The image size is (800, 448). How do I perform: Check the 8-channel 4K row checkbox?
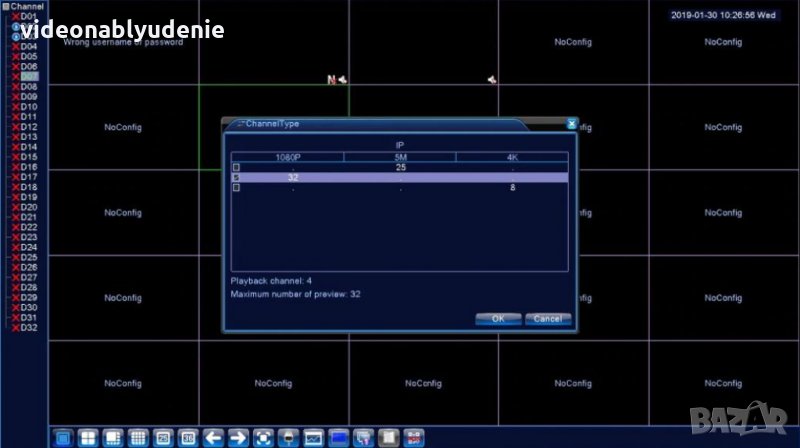237,187
